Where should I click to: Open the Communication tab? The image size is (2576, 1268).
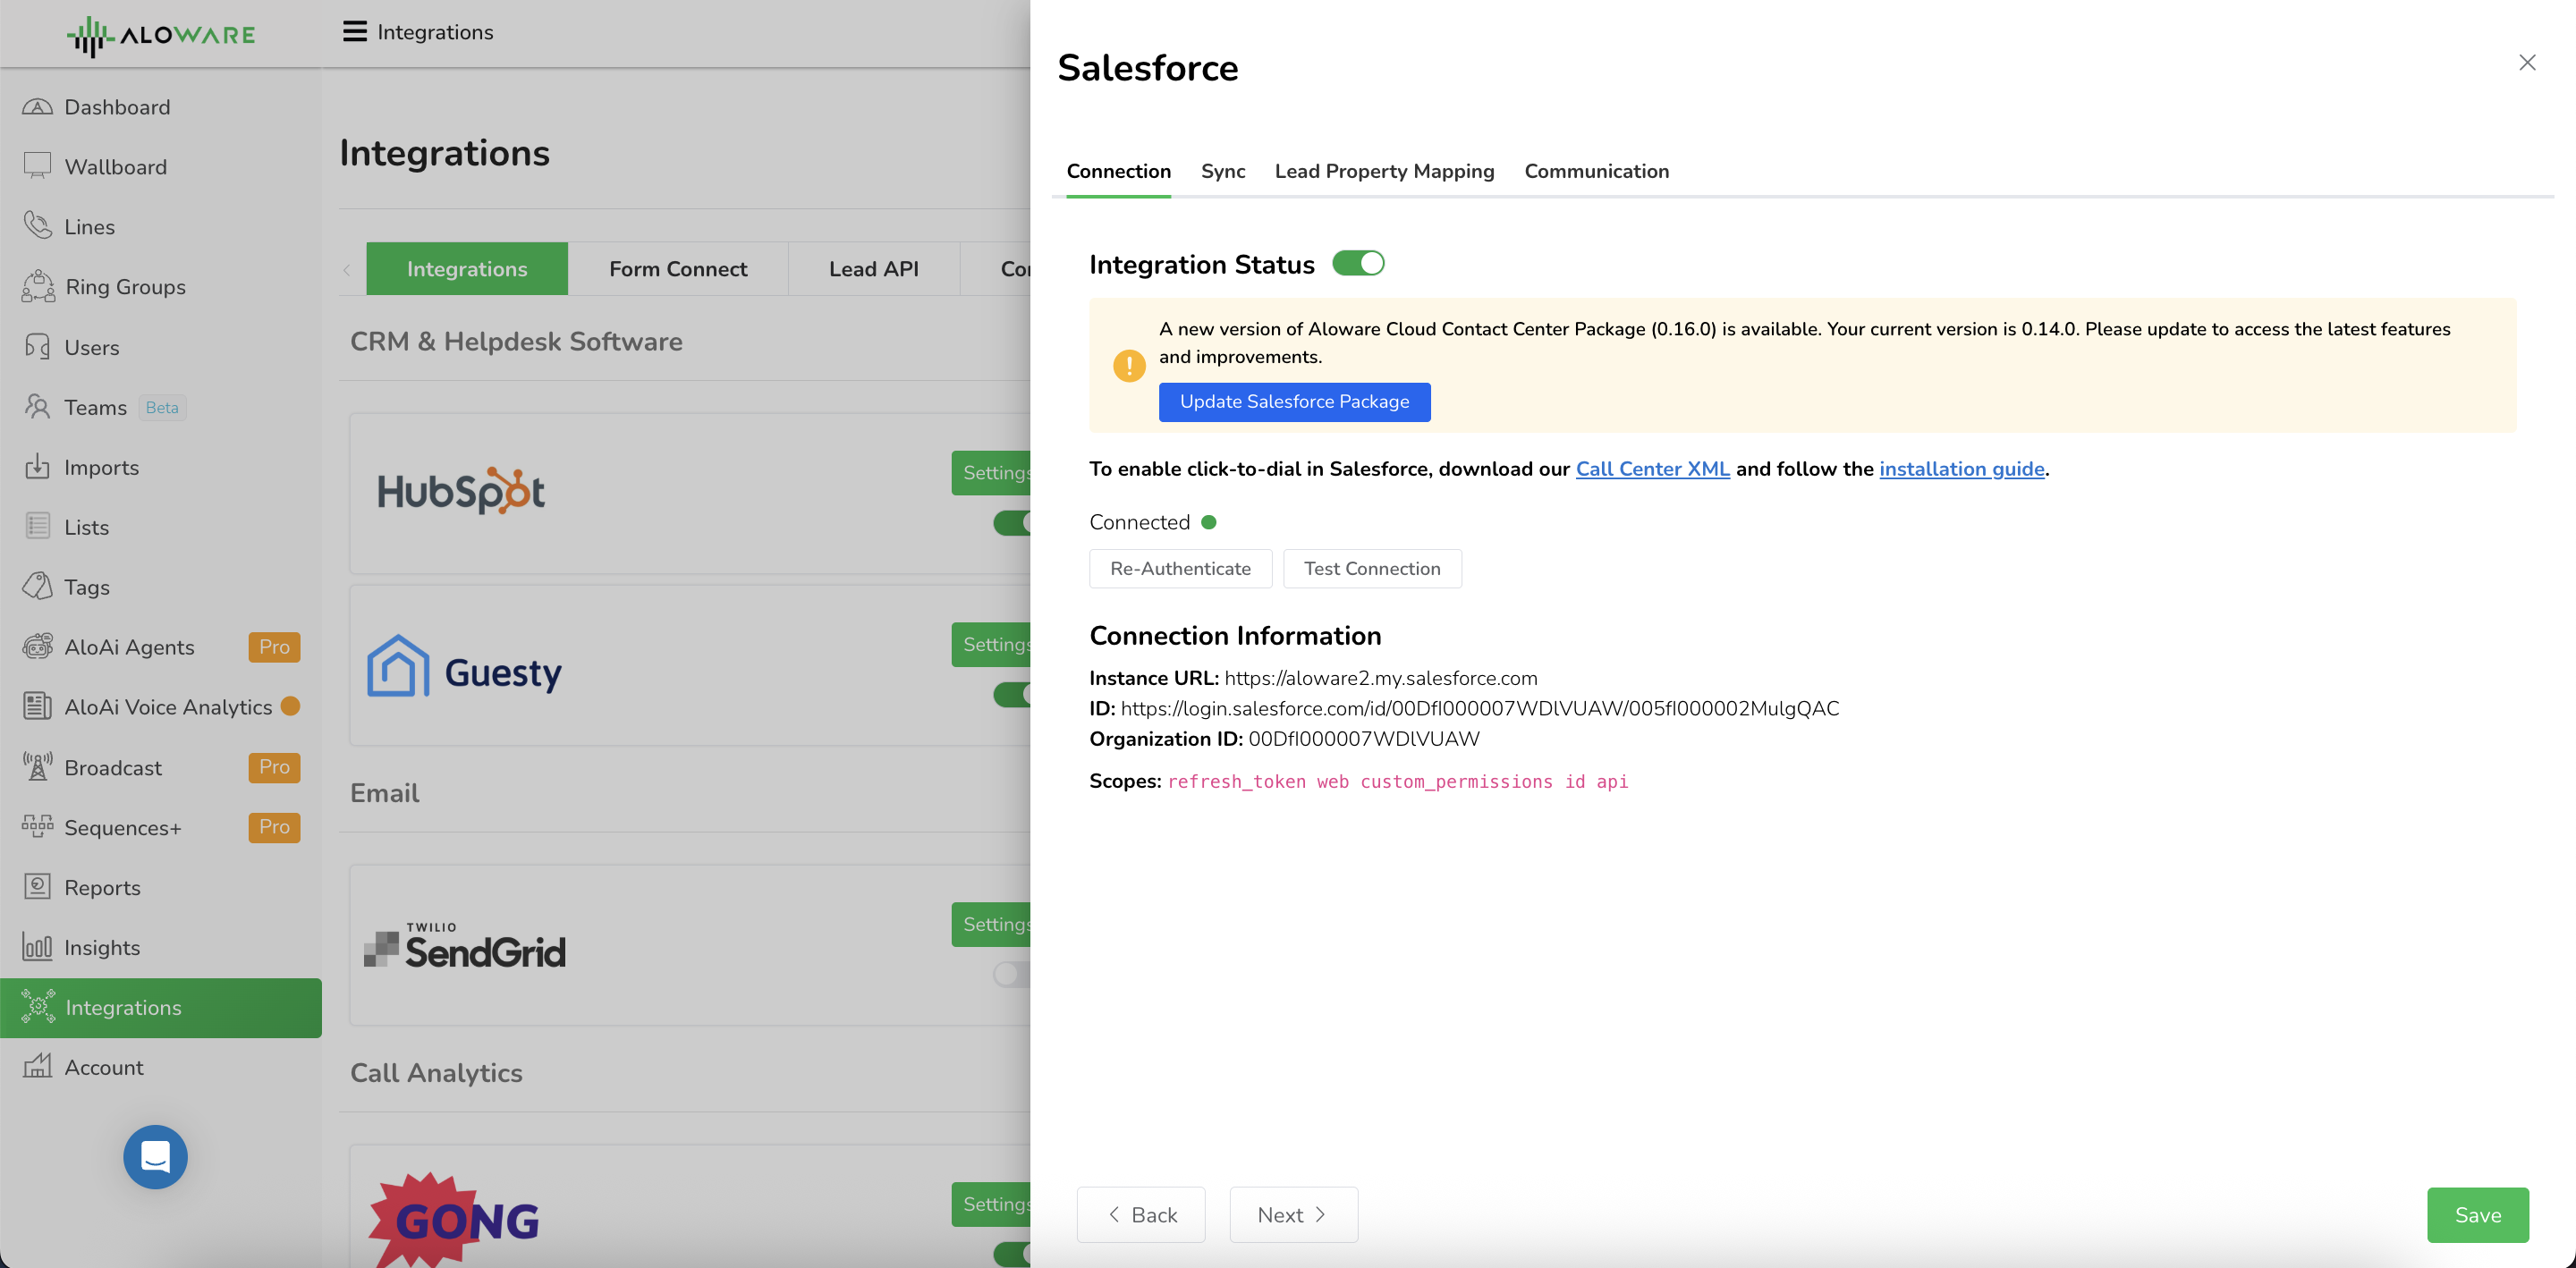click(1596, 171)
